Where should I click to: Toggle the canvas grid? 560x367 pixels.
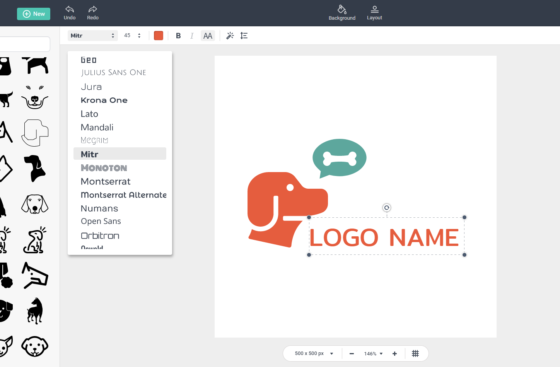point(415,353)
